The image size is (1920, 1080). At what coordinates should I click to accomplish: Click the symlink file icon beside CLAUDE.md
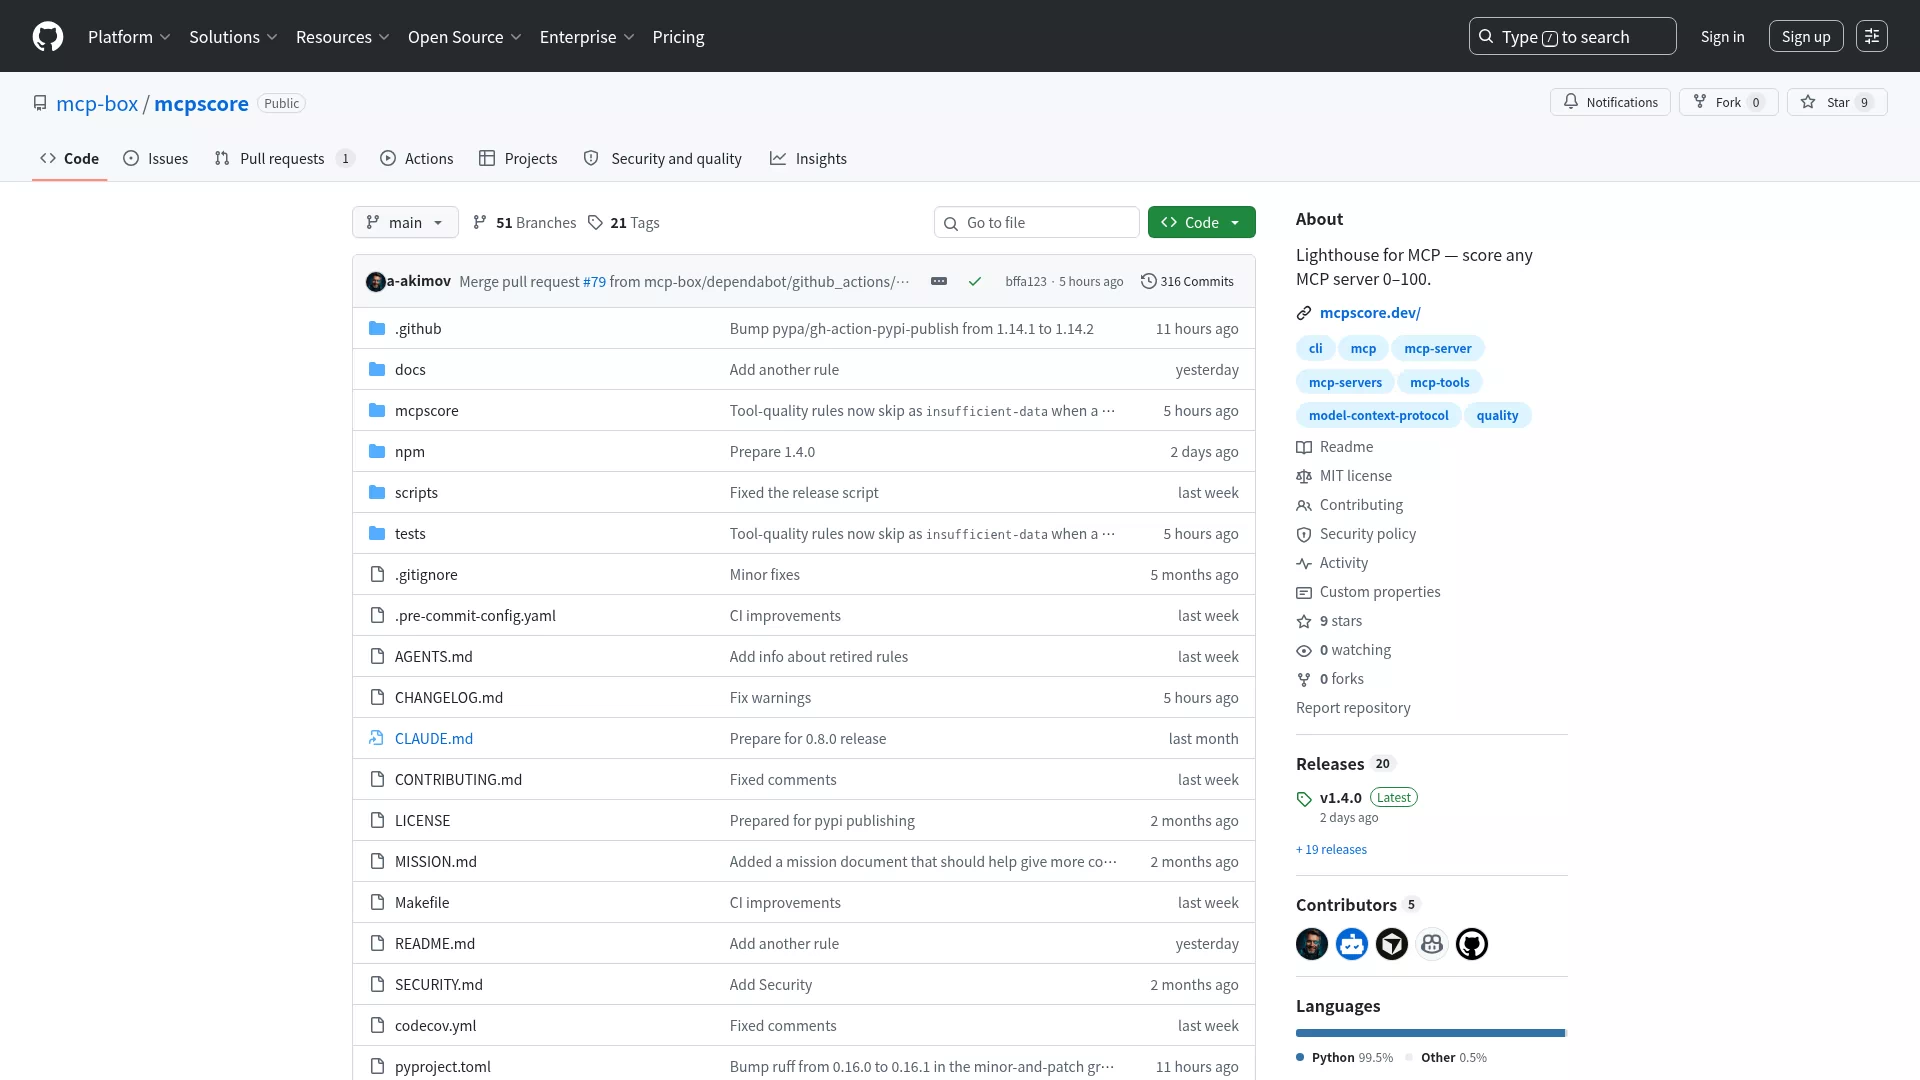pos(377,739)
